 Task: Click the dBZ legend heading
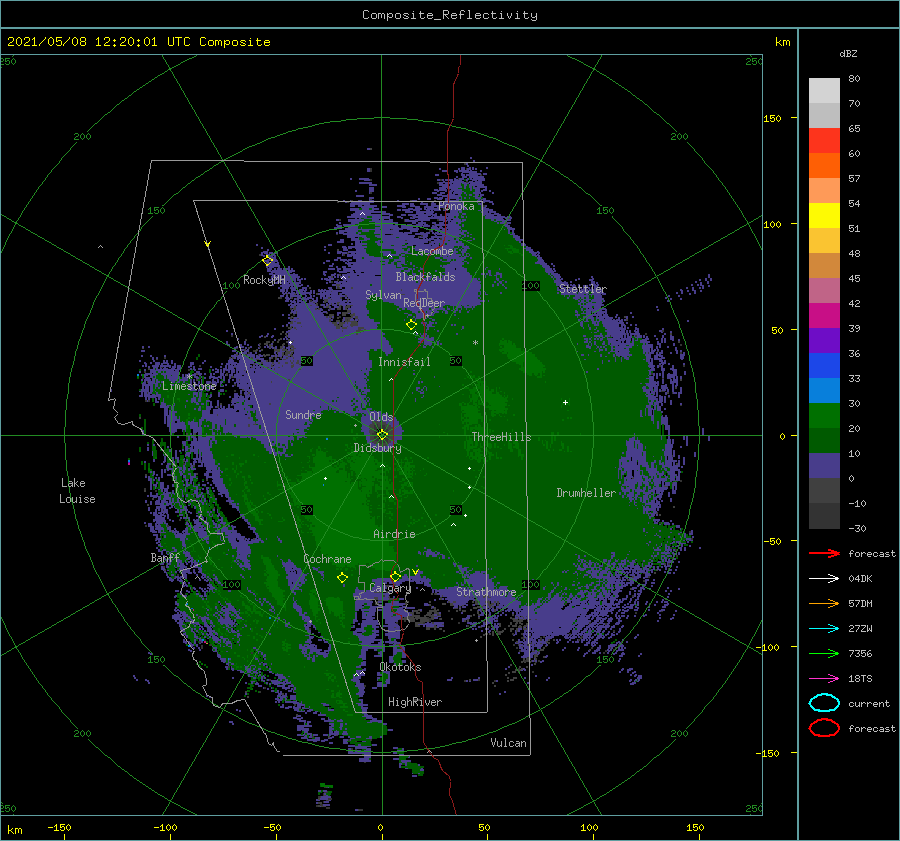(x=848, y=53)
